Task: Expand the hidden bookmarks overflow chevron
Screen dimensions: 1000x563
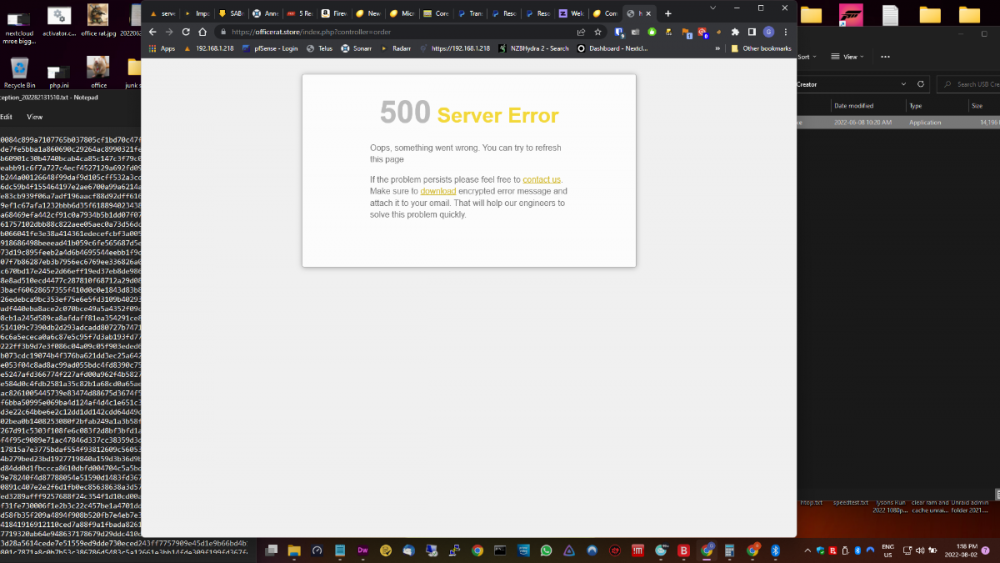Action: click(720, 48)
